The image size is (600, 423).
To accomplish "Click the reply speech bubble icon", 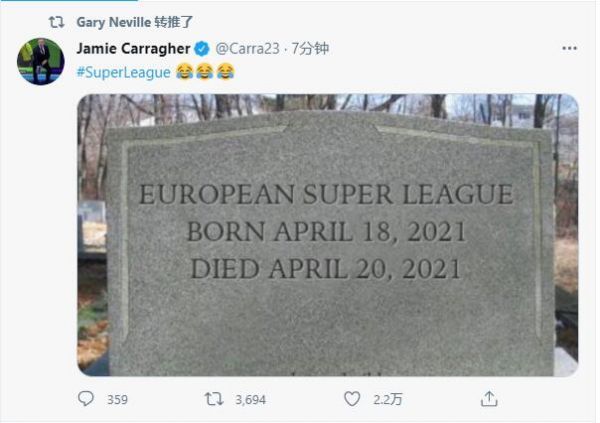I will click(86, 399).
